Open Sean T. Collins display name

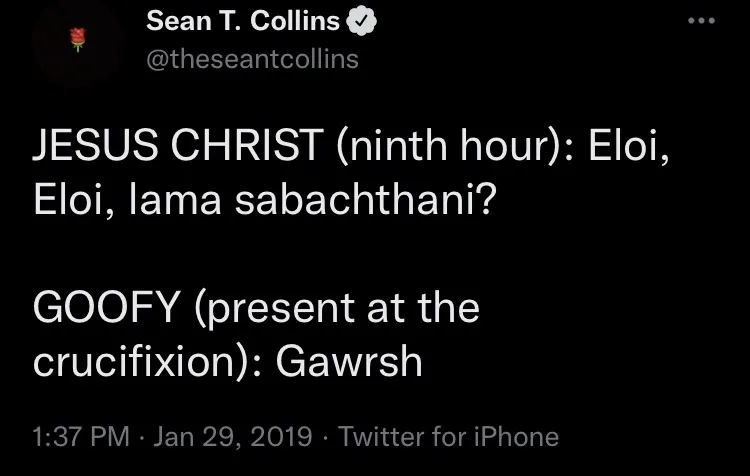pos(242,22)
